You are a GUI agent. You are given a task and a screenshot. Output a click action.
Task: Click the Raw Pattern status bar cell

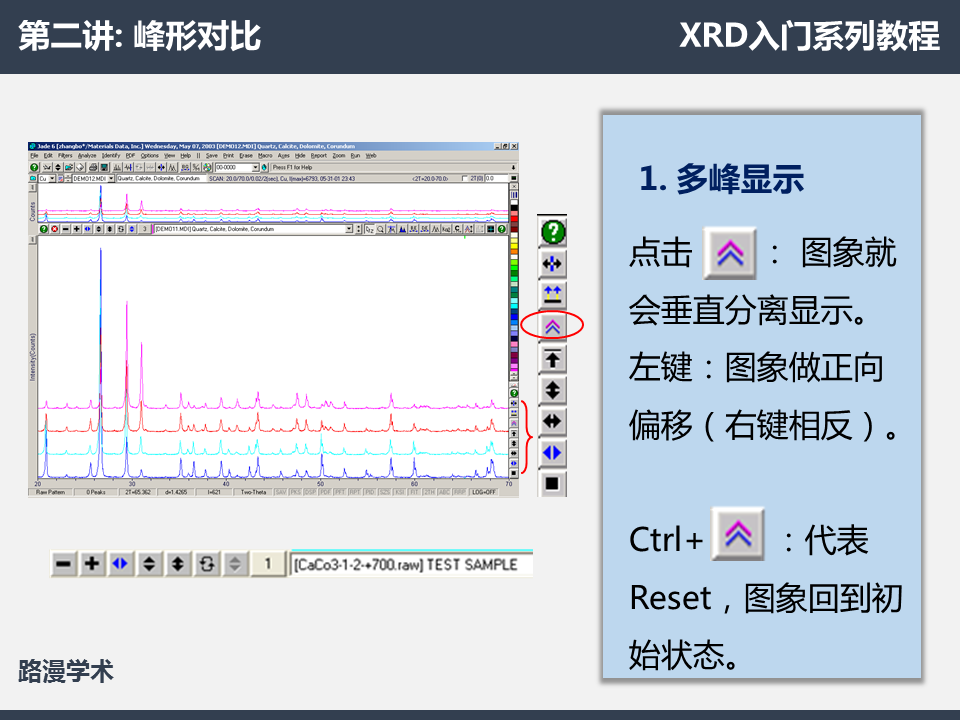pos(51,492)
